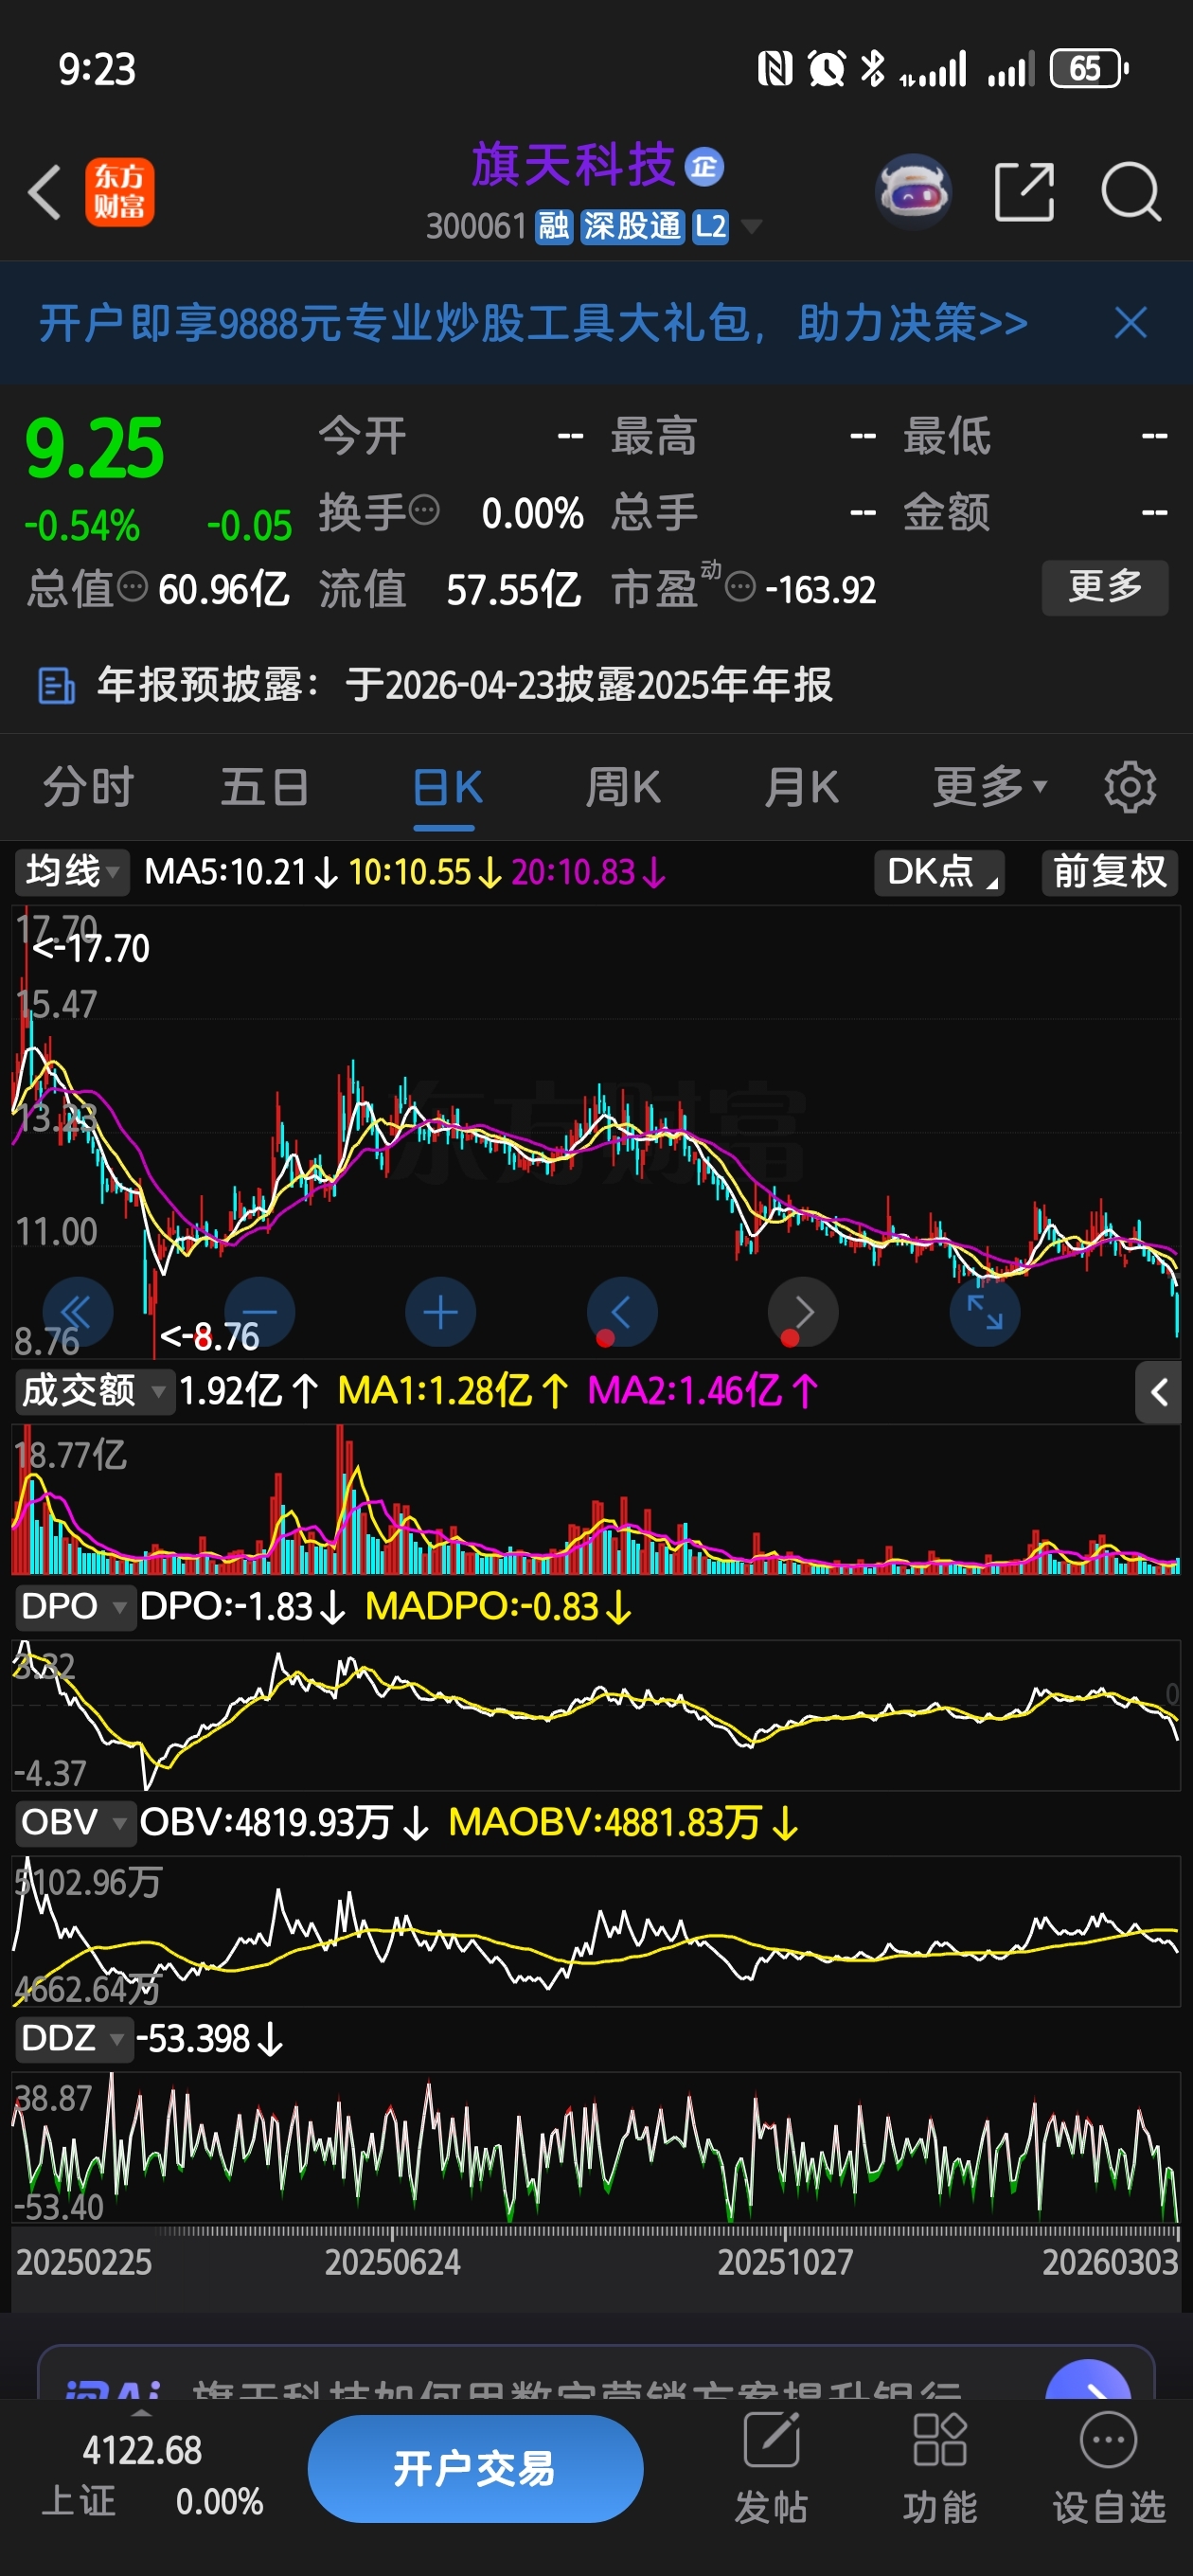Tap the candlestick K-line chart
Screen dimensions: 1193x2576
pyautogui.click(x=596, y=1131)
